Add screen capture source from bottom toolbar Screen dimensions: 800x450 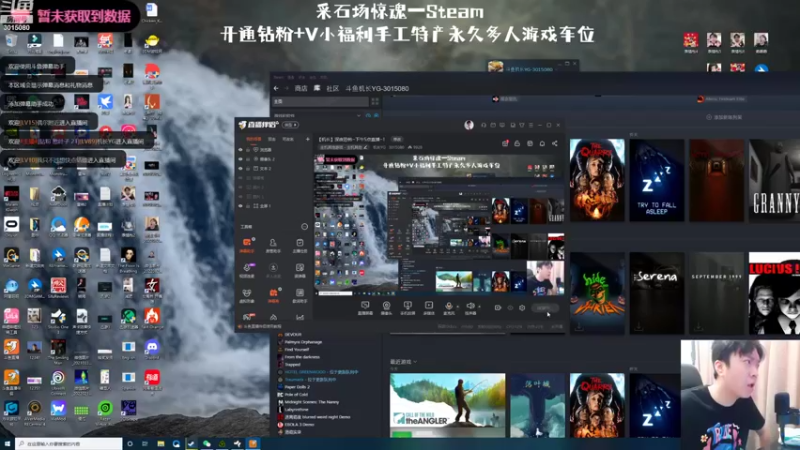[x=365, y=307]
